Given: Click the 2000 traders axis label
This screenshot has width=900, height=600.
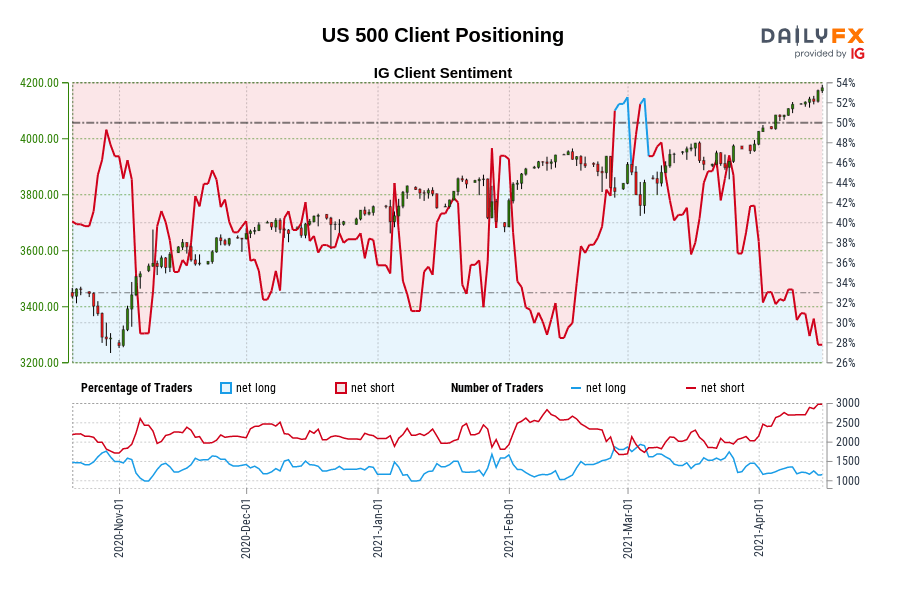Looking at the screenshot, I should pyautogui.click(x=848, y=442).
